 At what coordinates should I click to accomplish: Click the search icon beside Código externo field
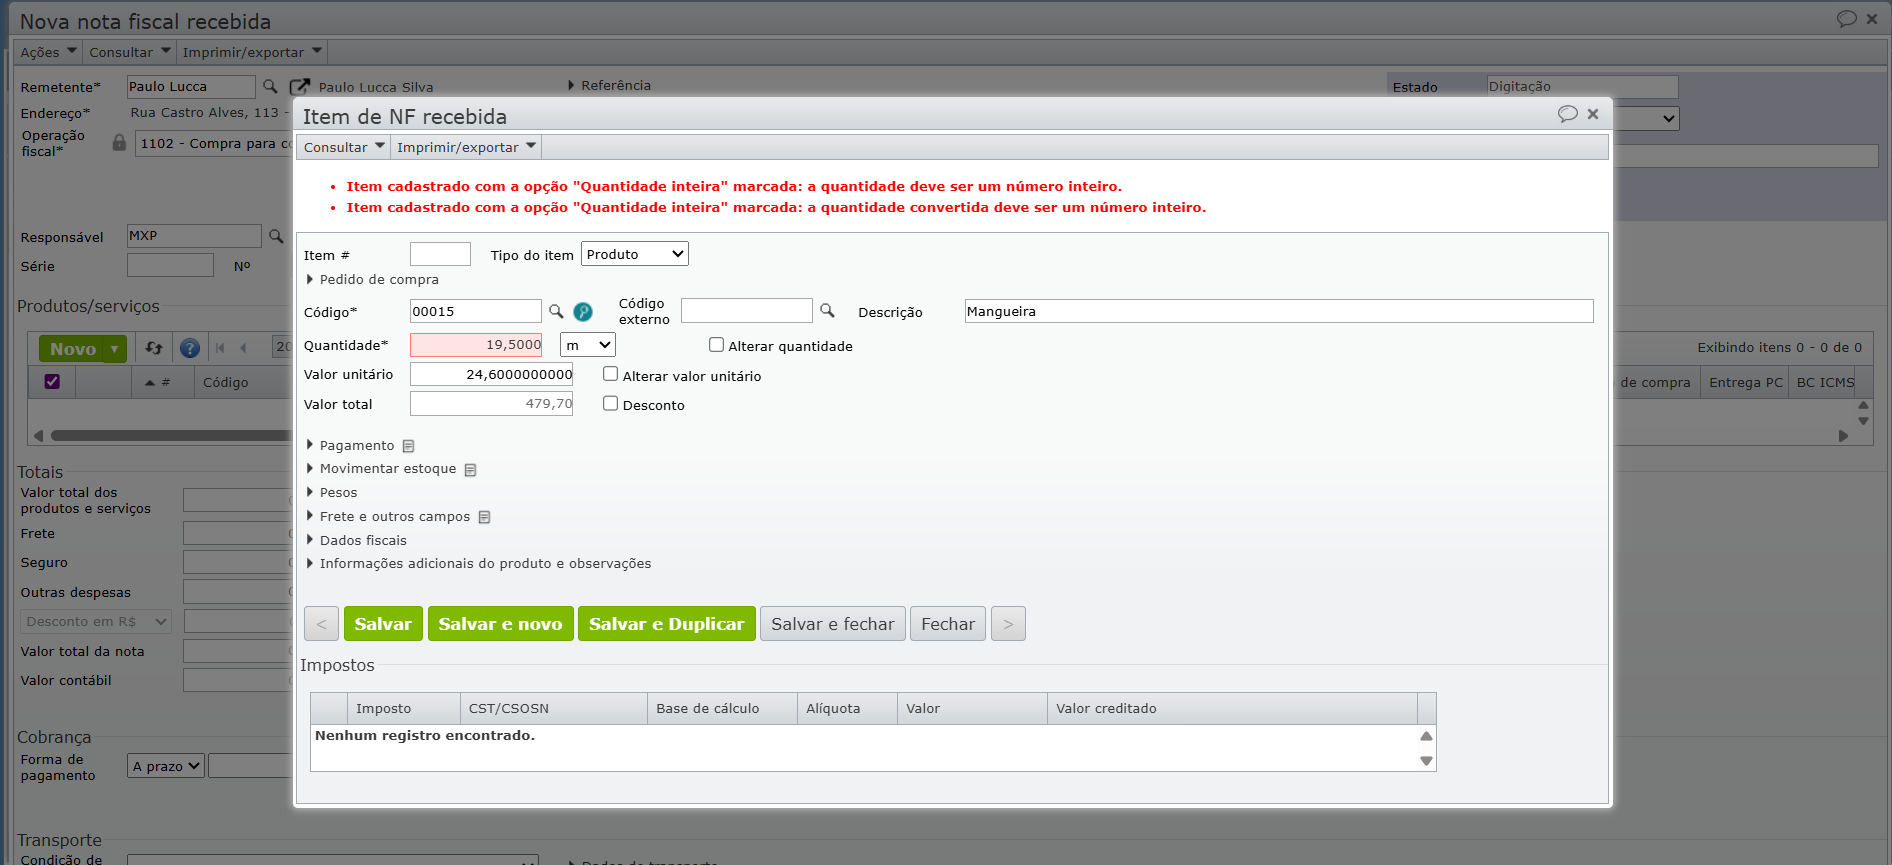[x=827, y=310]
